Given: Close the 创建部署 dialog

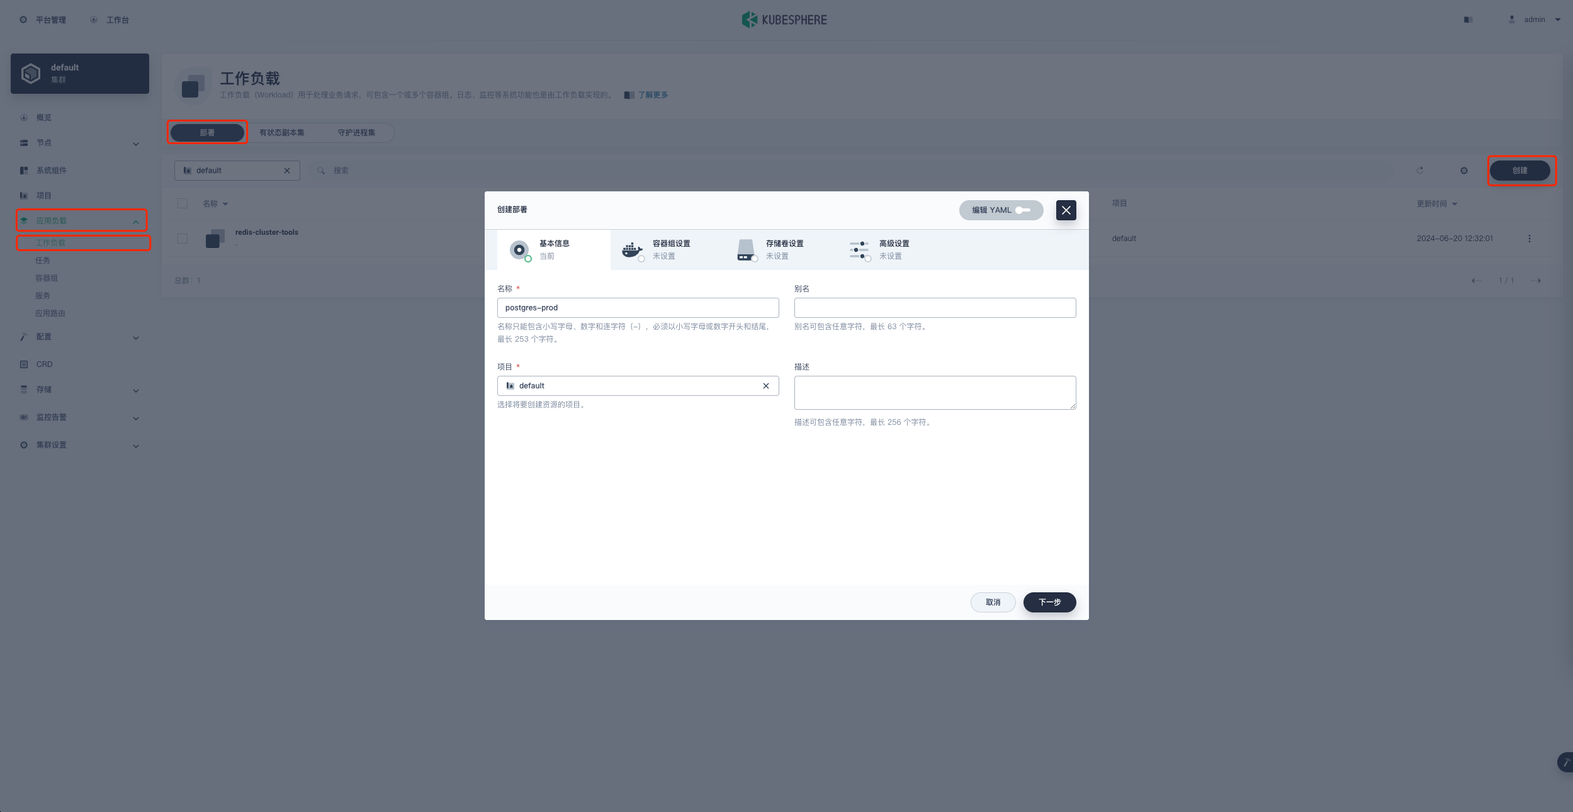Looking at the screenshot, I should click(x=1066, y=210).
